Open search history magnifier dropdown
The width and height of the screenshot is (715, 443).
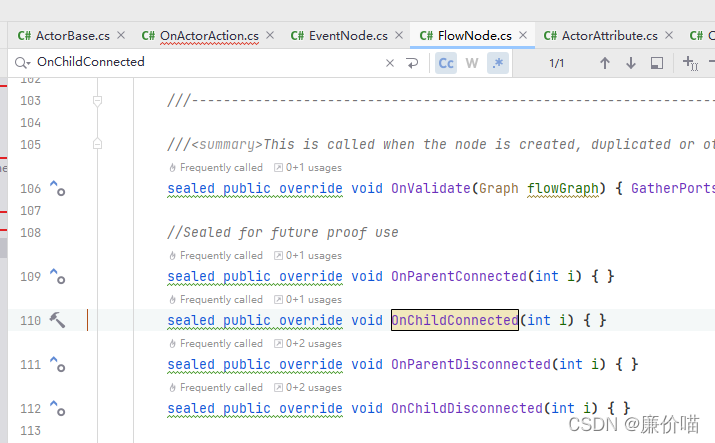[22, 62]
